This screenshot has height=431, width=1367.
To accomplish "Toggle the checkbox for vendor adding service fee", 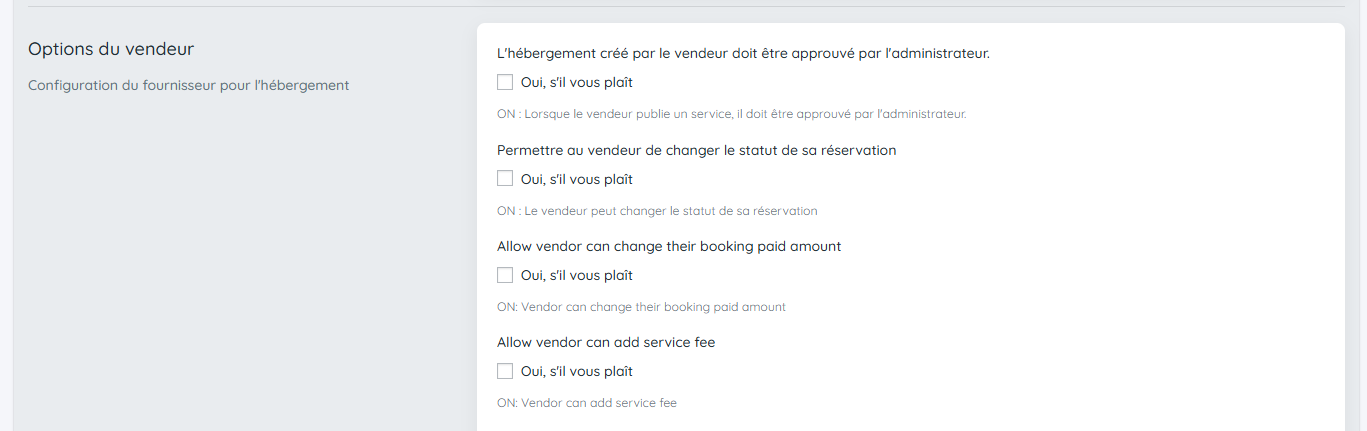I will (505, 371).
